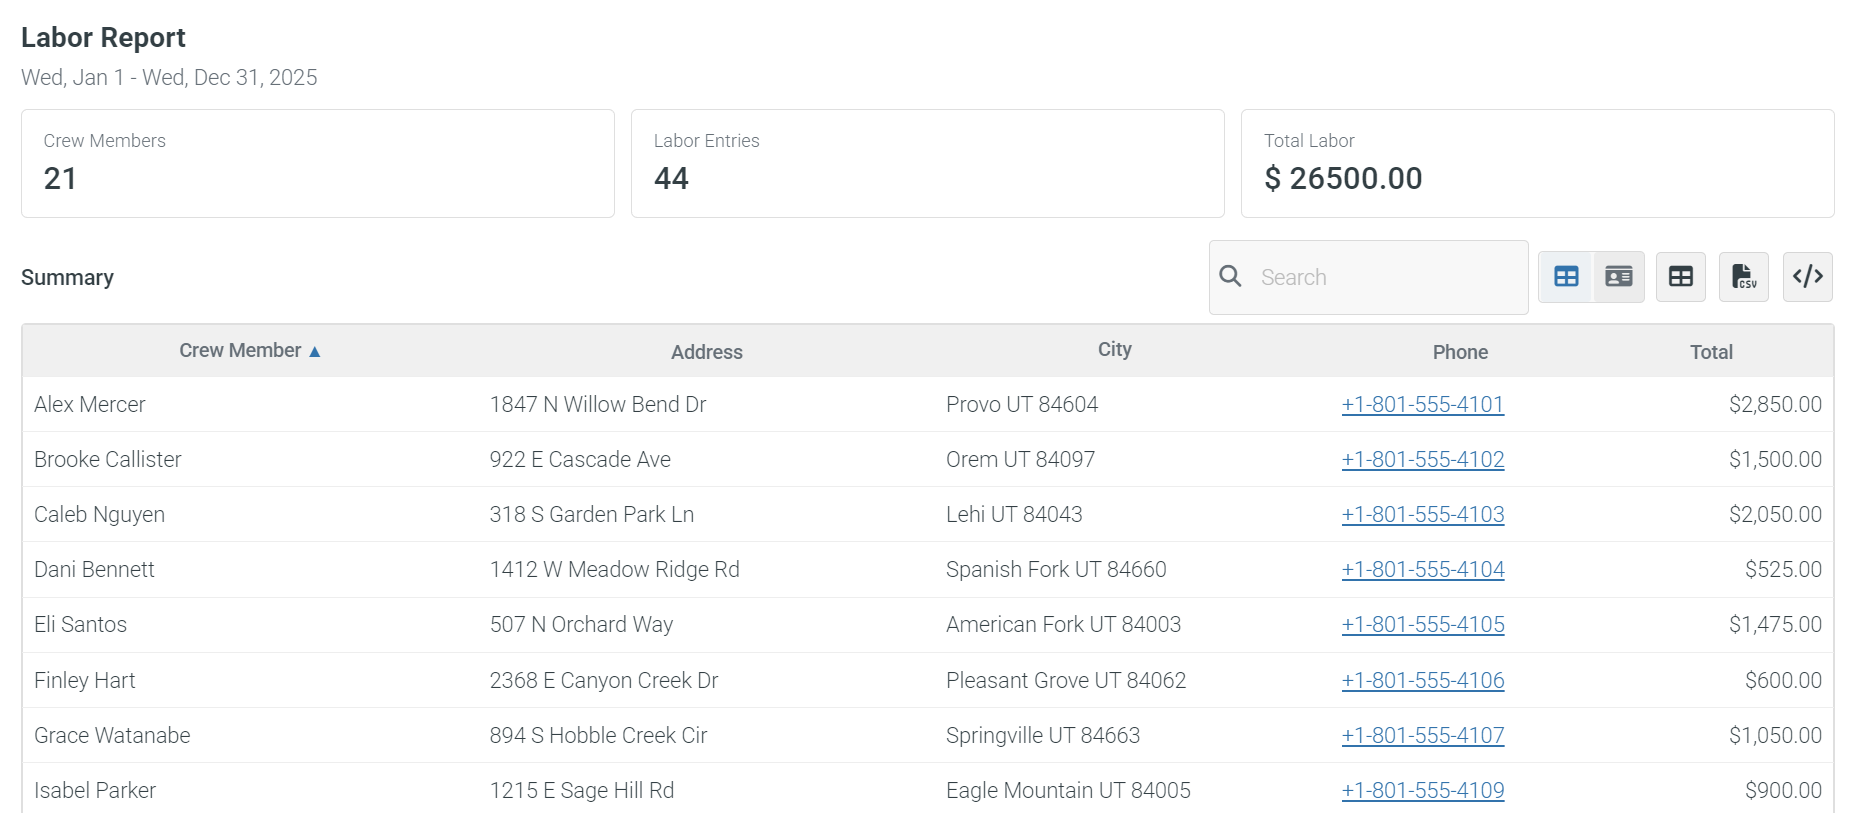Click city Provo UT 84604
Viewport: 1856px width, 813px height.
1022,404
